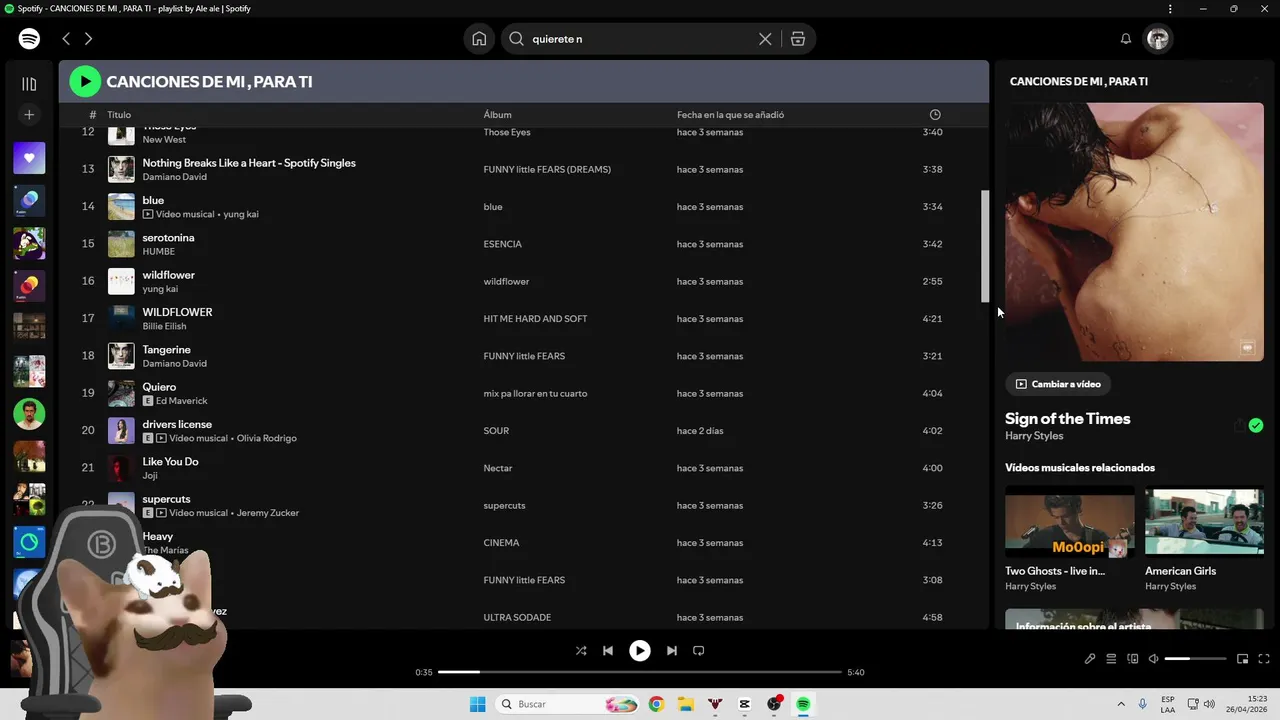
Task: Open the queue icon
Action: 1111,659
